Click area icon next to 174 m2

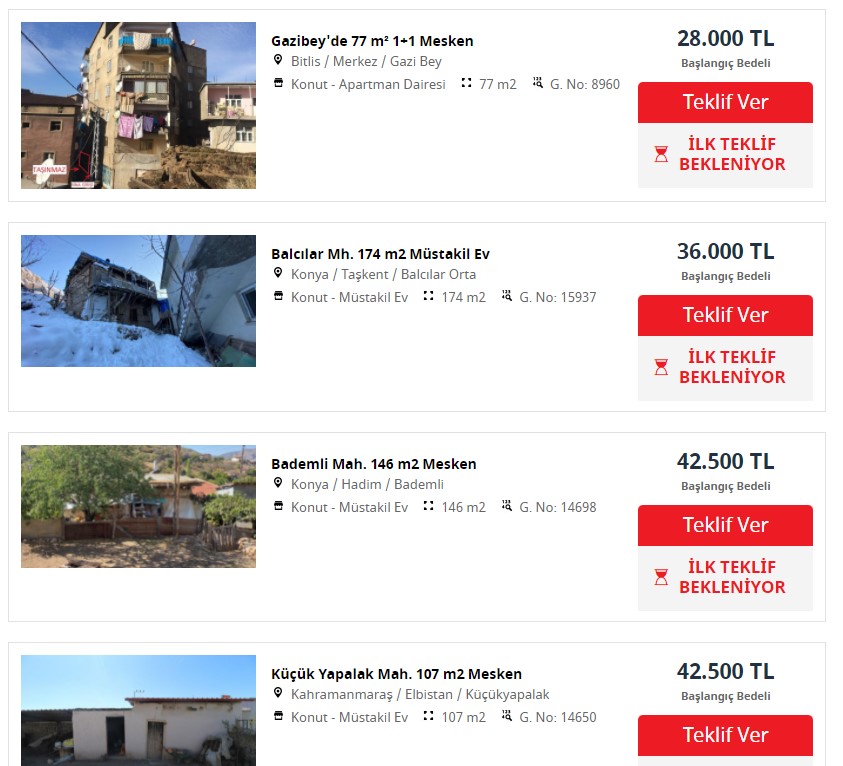428,296
